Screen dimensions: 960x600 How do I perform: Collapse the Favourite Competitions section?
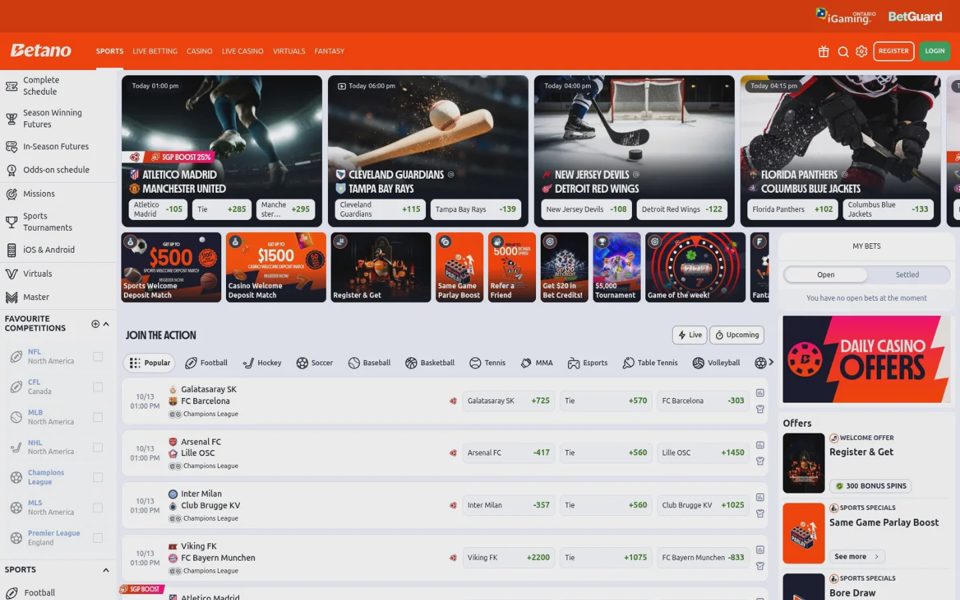click(x=106, y=324)
